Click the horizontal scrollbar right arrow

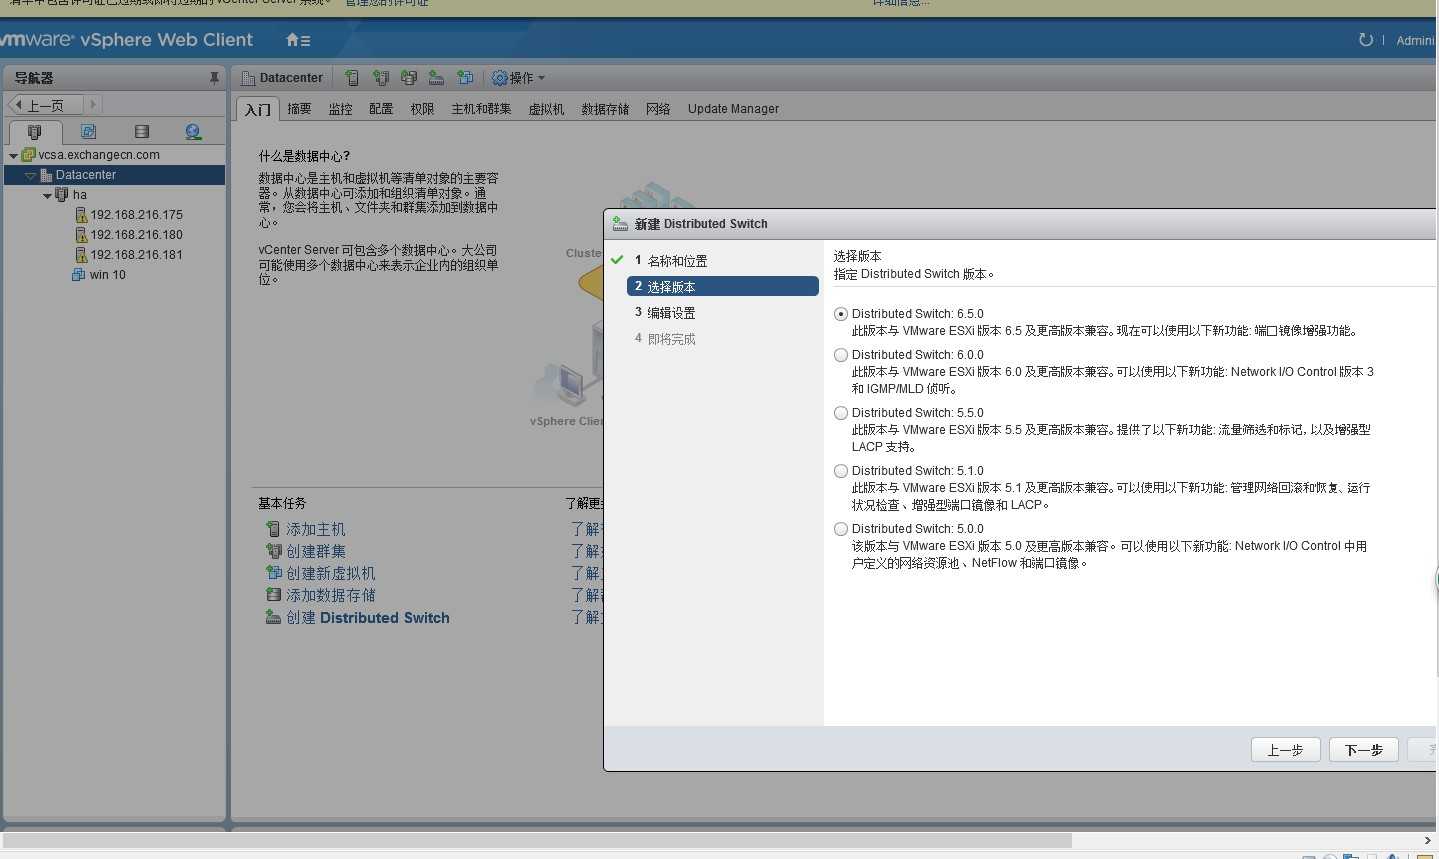tap(1427, 840)
